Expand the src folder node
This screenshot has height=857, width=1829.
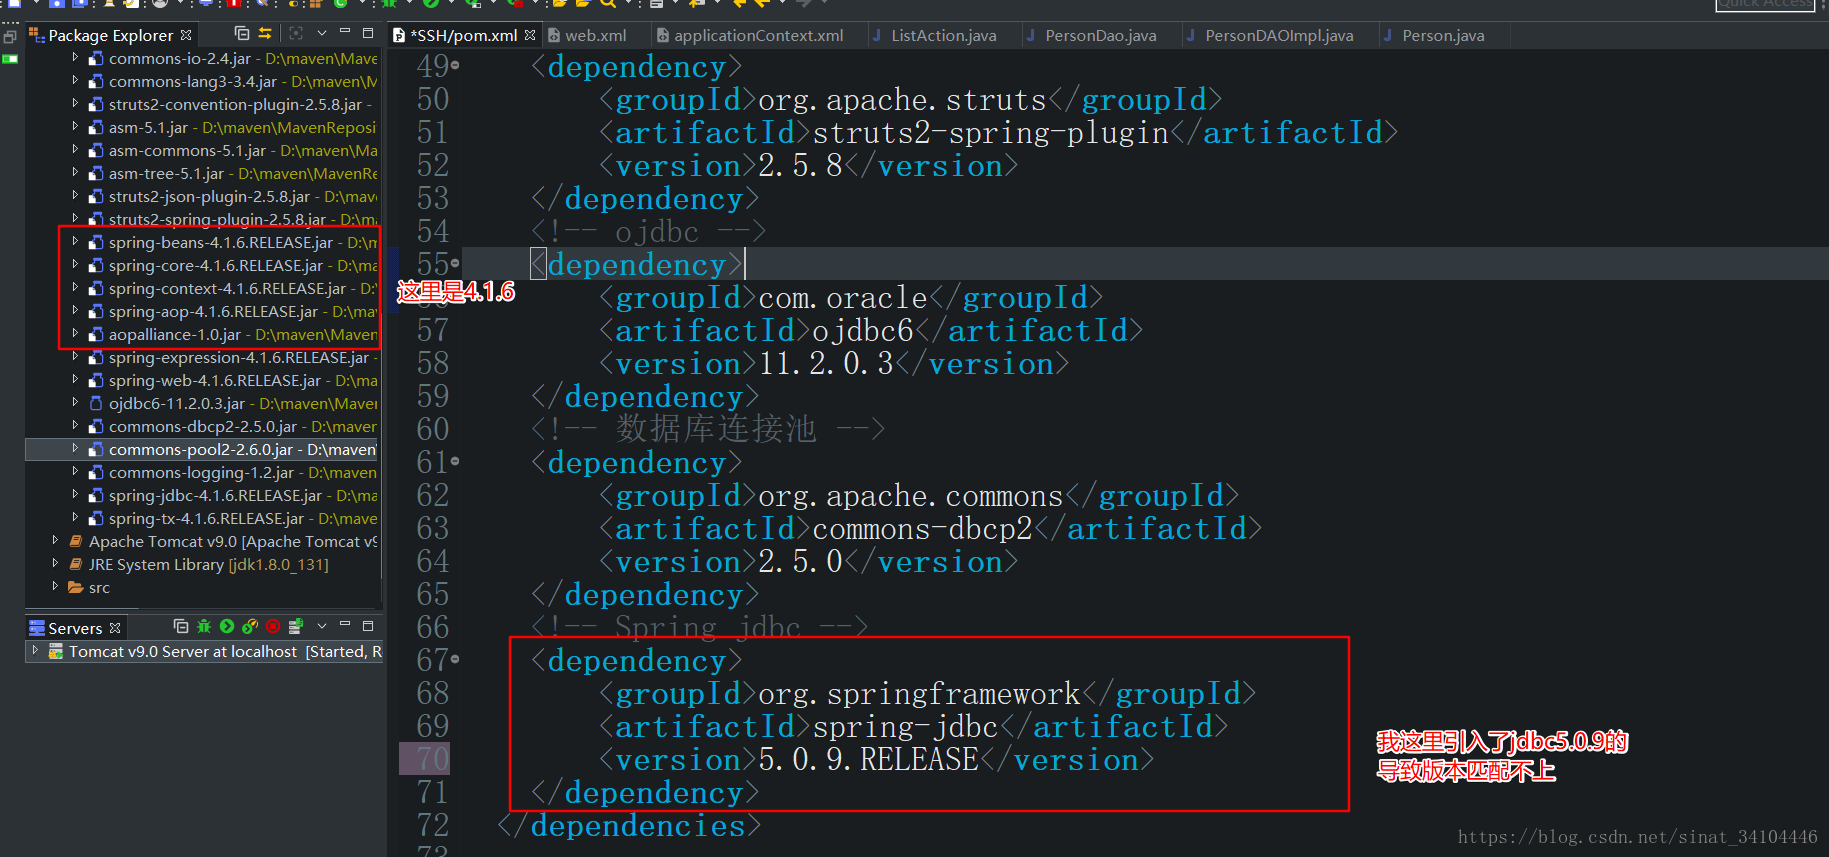(55, 587)
